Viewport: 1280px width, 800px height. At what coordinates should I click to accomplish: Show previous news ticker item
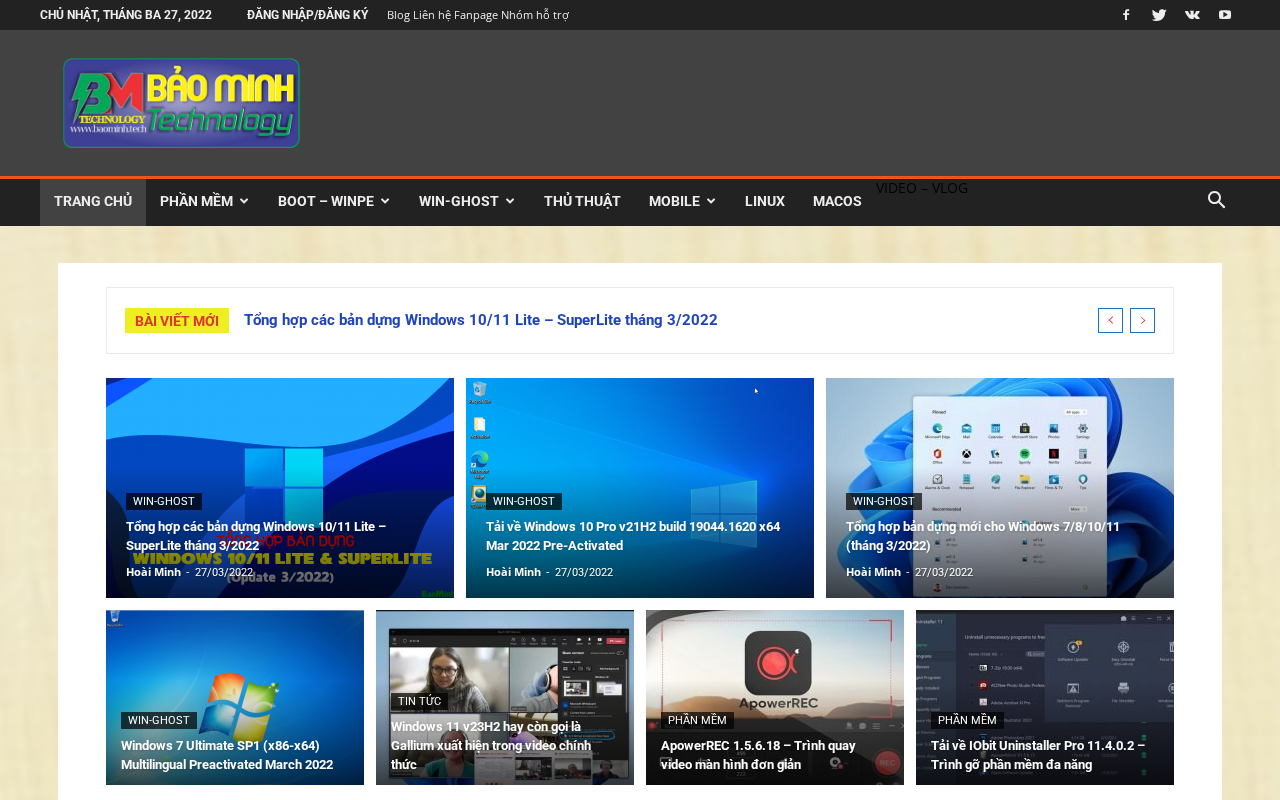[x=1110, y=320]
